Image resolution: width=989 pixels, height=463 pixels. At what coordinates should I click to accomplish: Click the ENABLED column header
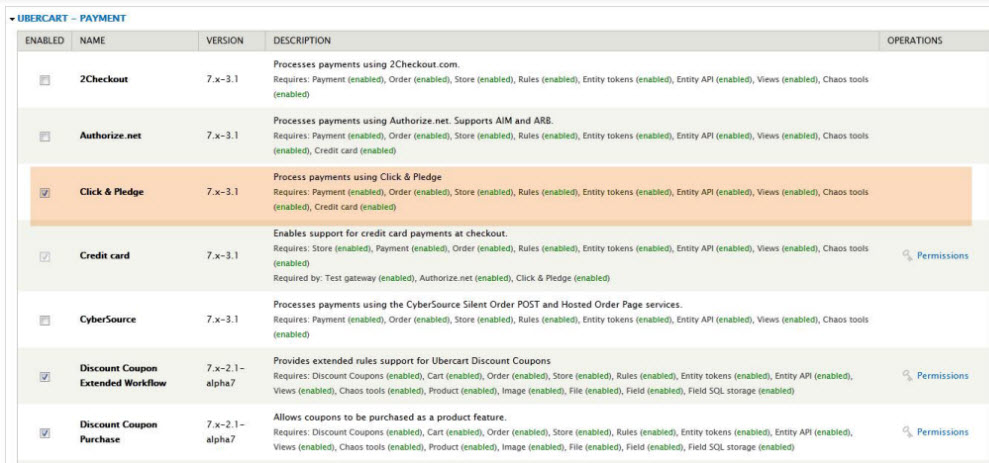pos(44,40)
